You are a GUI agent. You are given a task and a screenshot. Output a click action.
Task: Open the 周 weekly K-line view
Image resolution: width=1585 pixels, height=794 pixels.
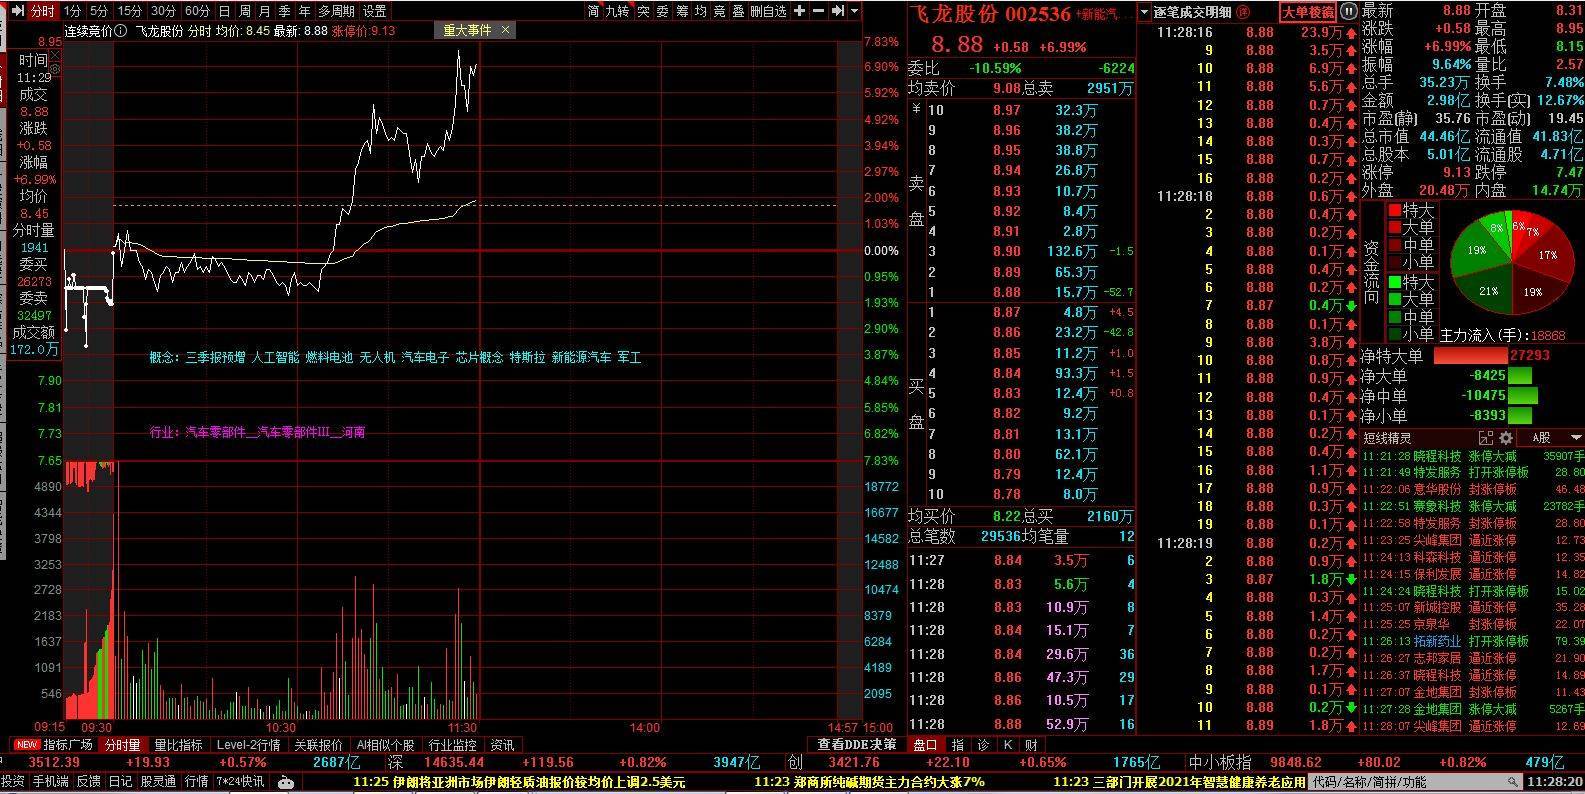pos(244,11)
